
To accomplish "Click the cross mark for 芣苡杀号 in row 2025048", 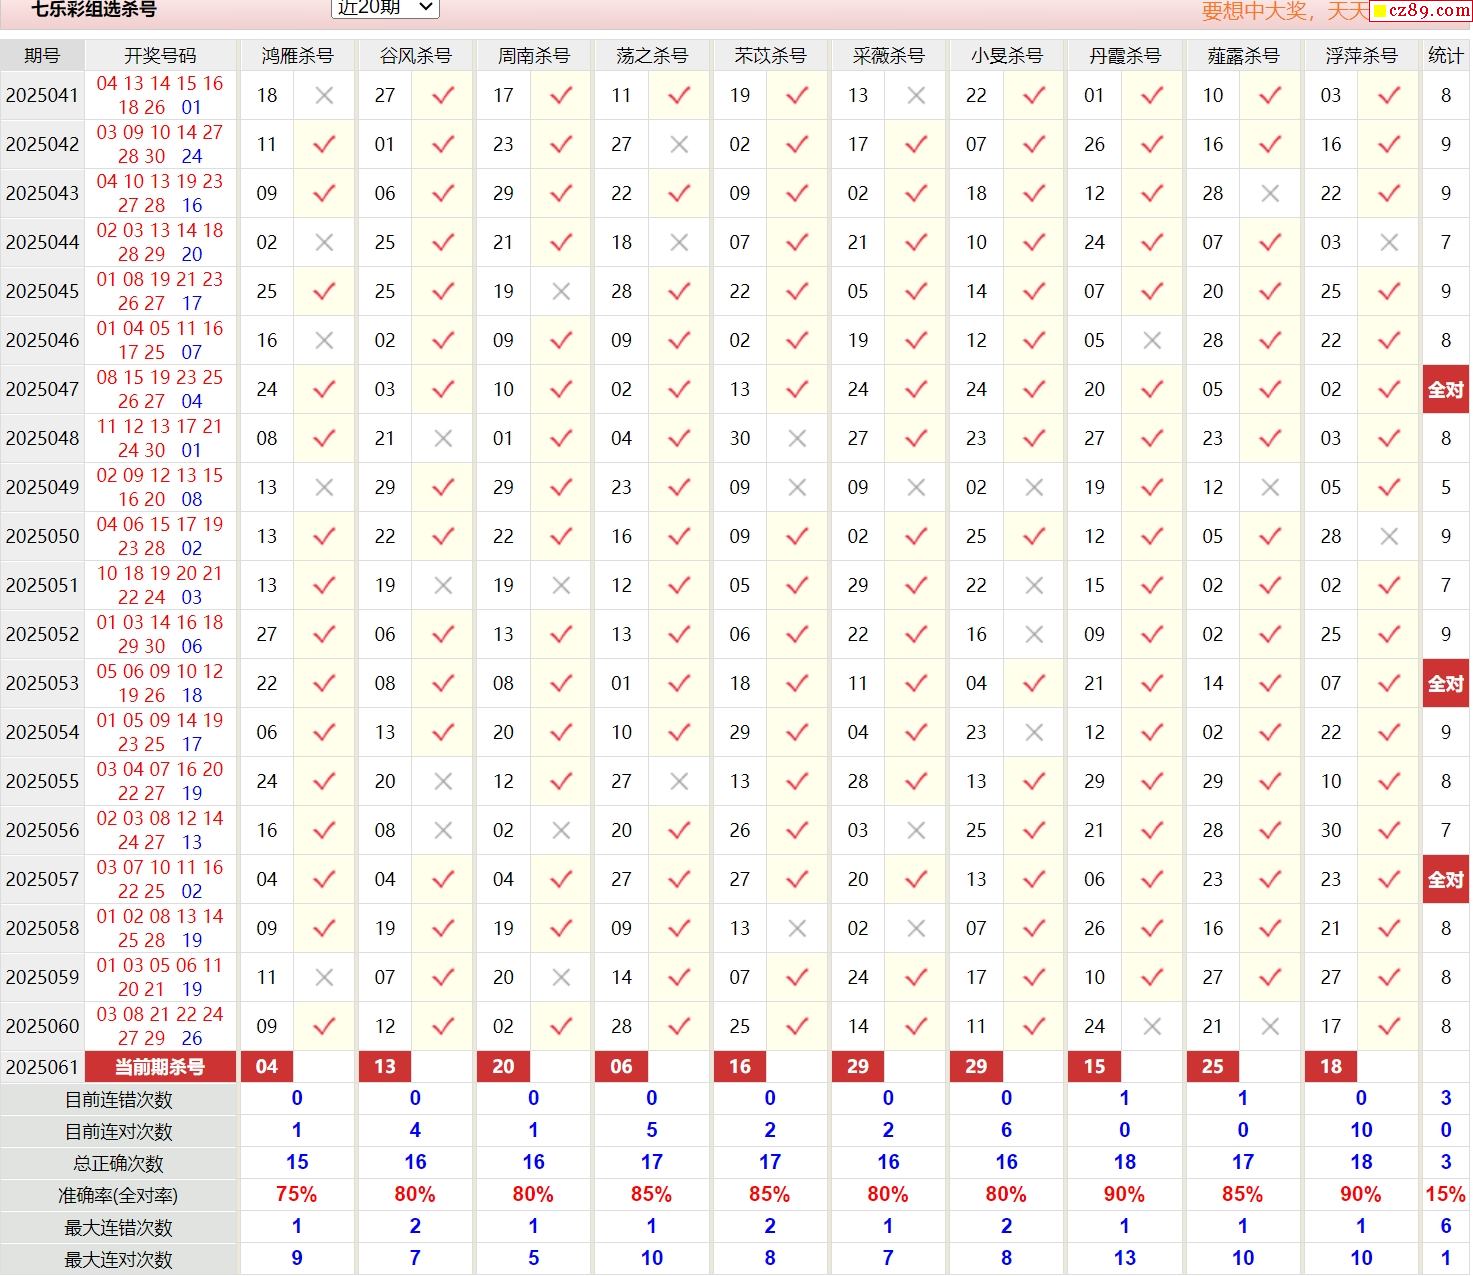I will [x=797, y=439].
